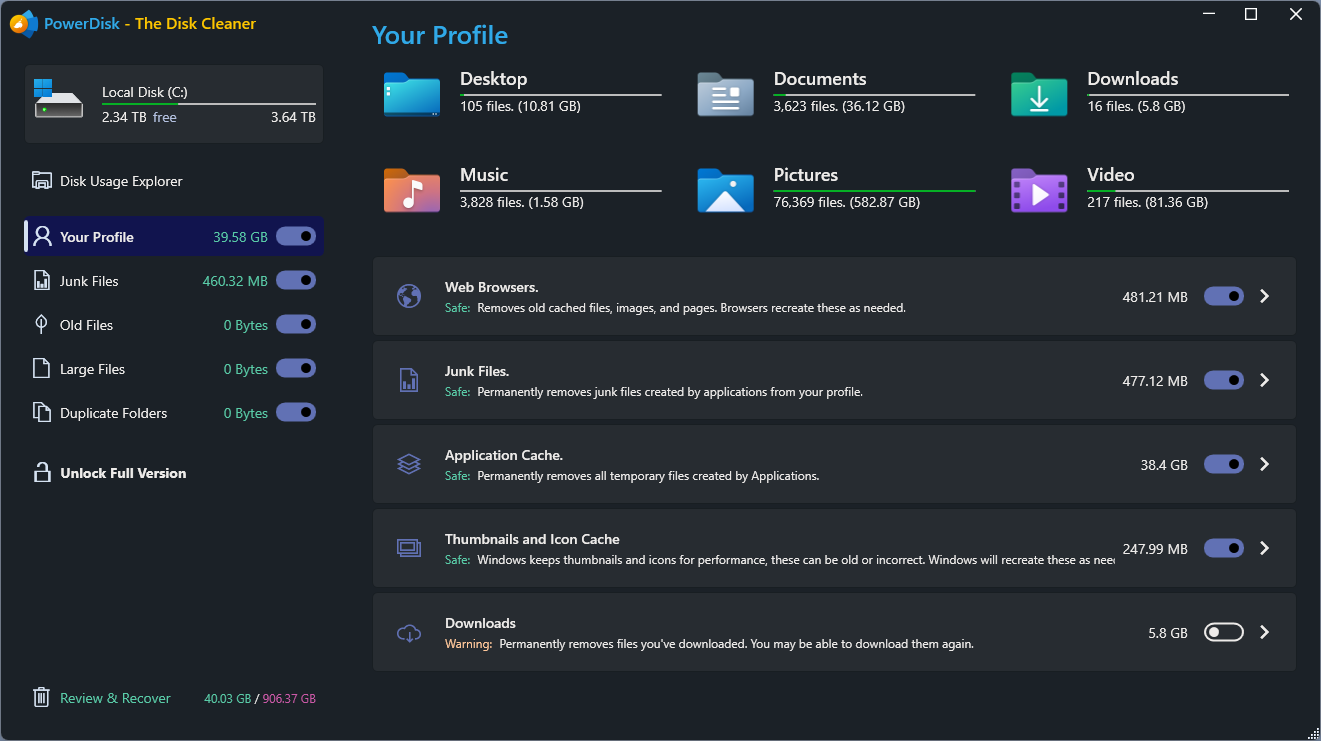
Task: Click the Downloads cloud icon in list
Action: (409, 632)
